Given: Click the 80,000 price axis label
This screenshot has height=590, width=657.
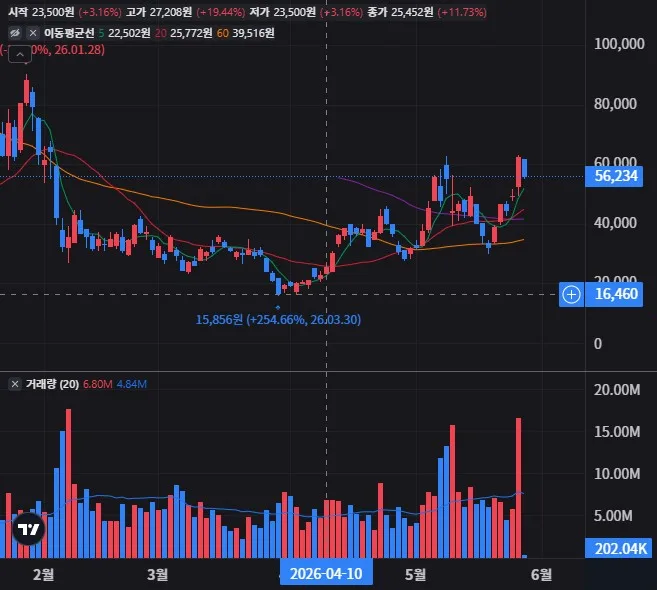Looking at the screenshot, I should click(x=615, y=104).
